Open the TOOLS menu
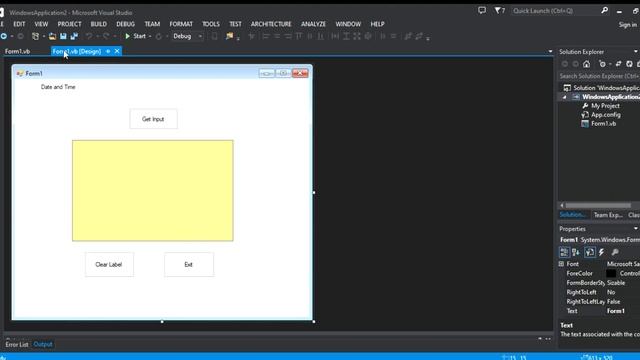Image resolution: width=640 pixels, height=360 pixels. [211, 24]
